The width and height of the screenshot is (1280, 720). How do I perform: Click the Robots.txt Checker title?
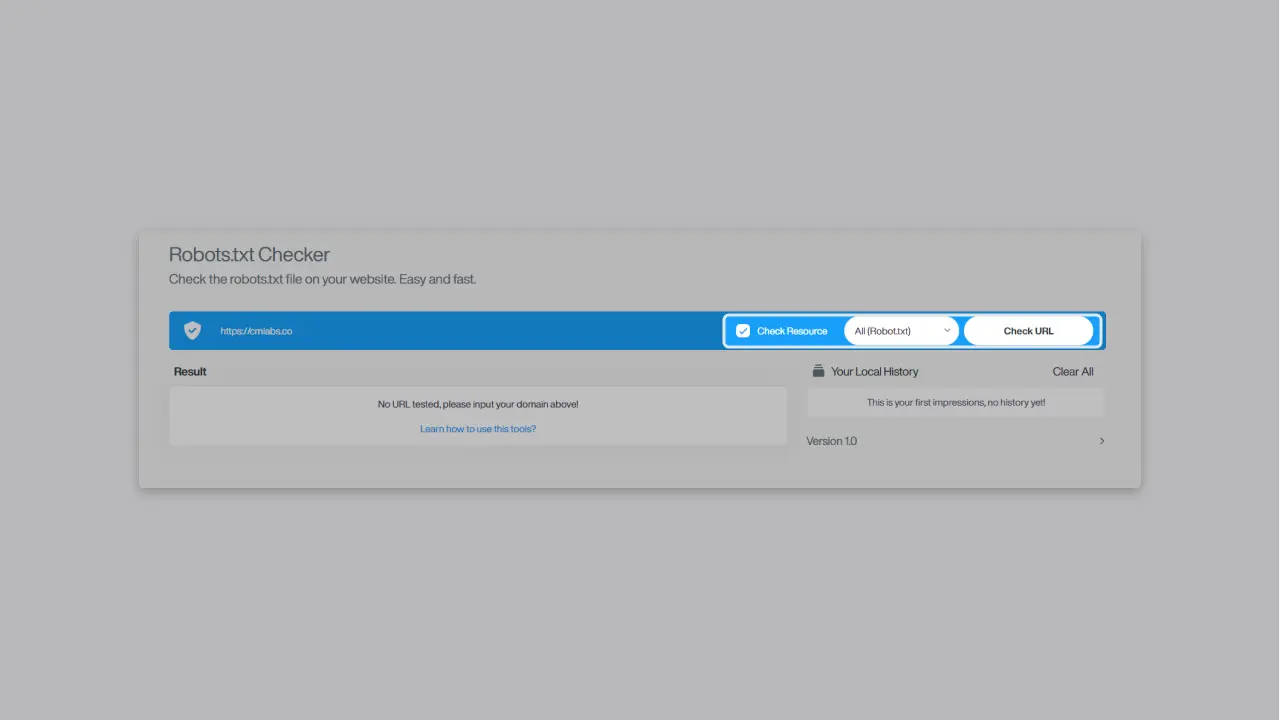tap(249, 255)
